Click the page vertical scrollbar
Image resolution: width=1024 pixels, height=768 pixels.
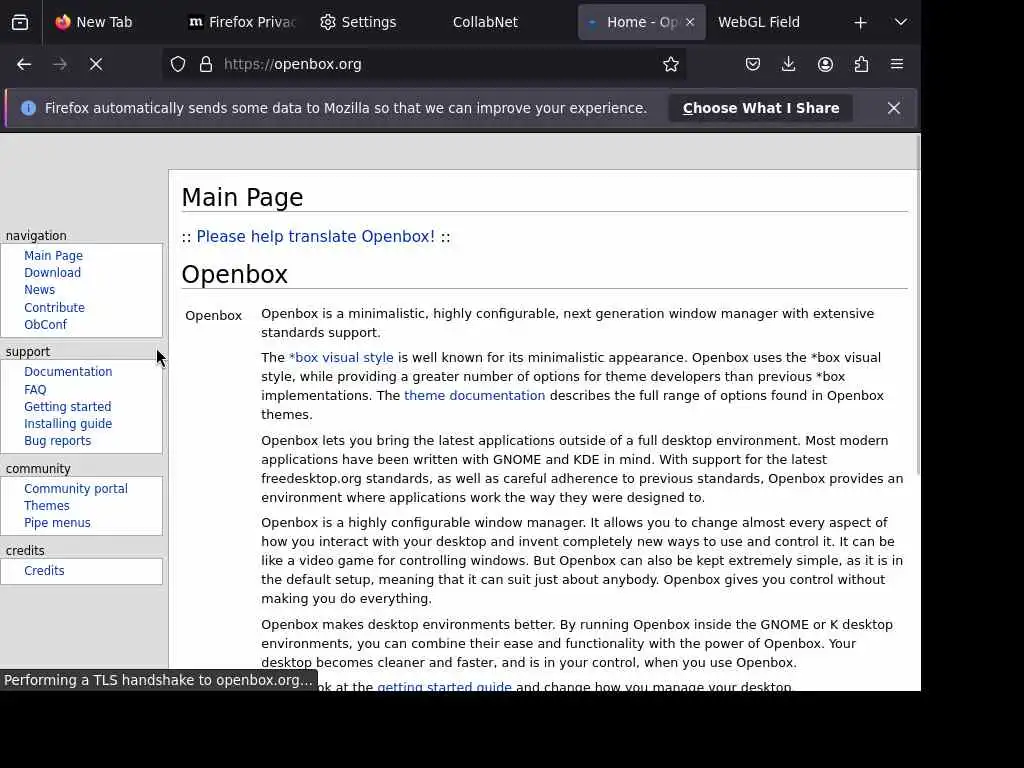(x=918, y=304)
